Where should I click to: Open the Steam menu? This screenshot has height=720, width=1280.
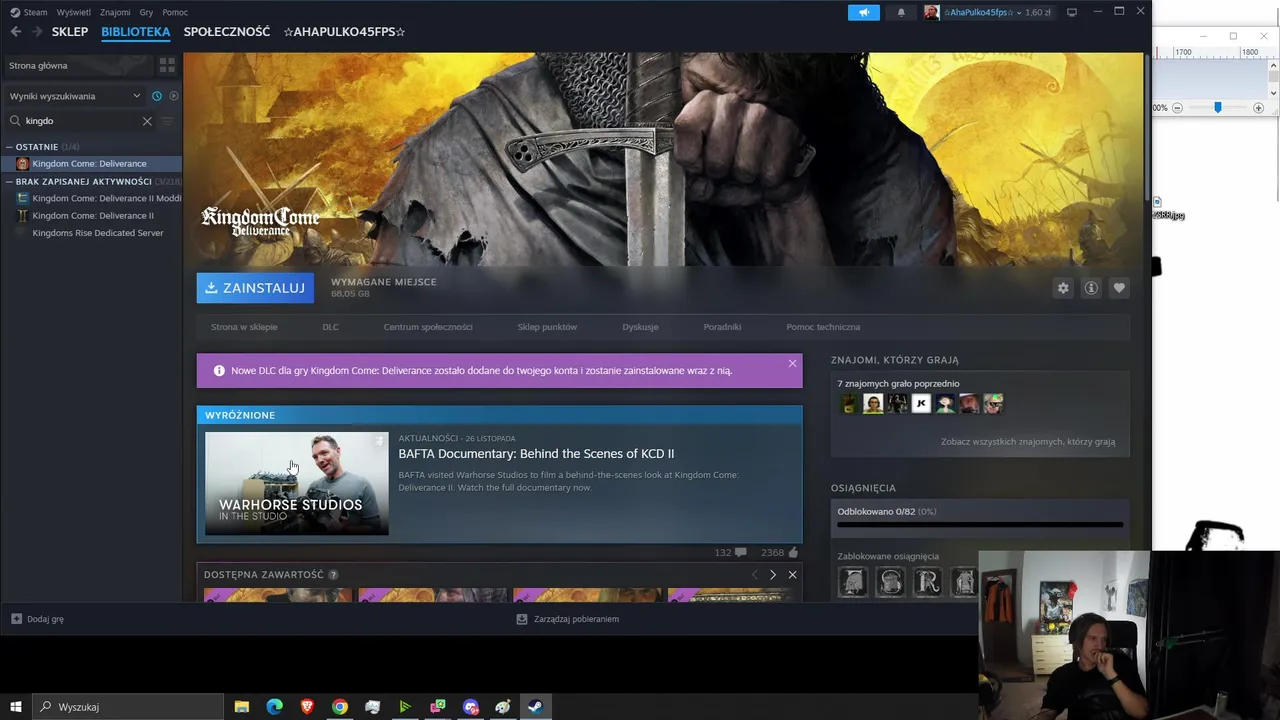click(29, 12)
